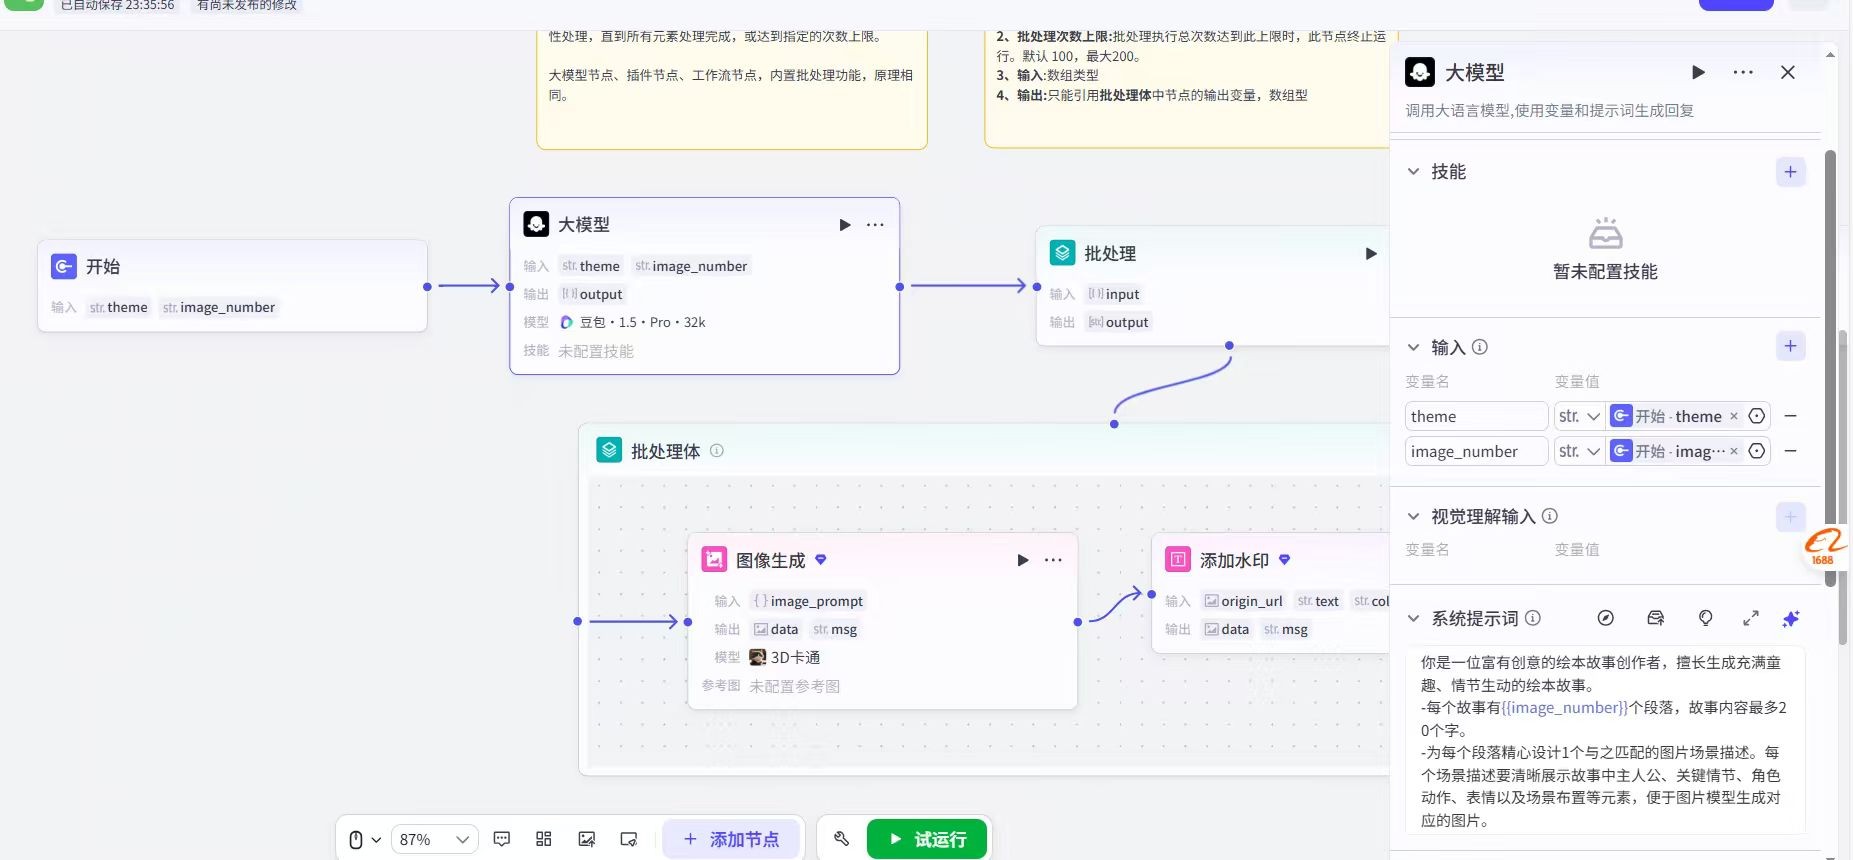
Task: Click the AI sparkle optimize prompt icon
Action: pyautogui.click(x=1790, y=618)
